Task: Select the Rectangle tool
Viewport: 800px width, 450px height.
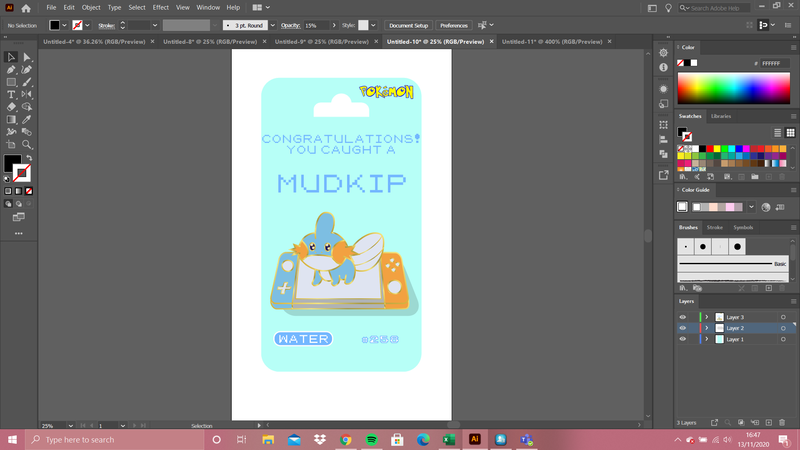Action: point(11,82)
